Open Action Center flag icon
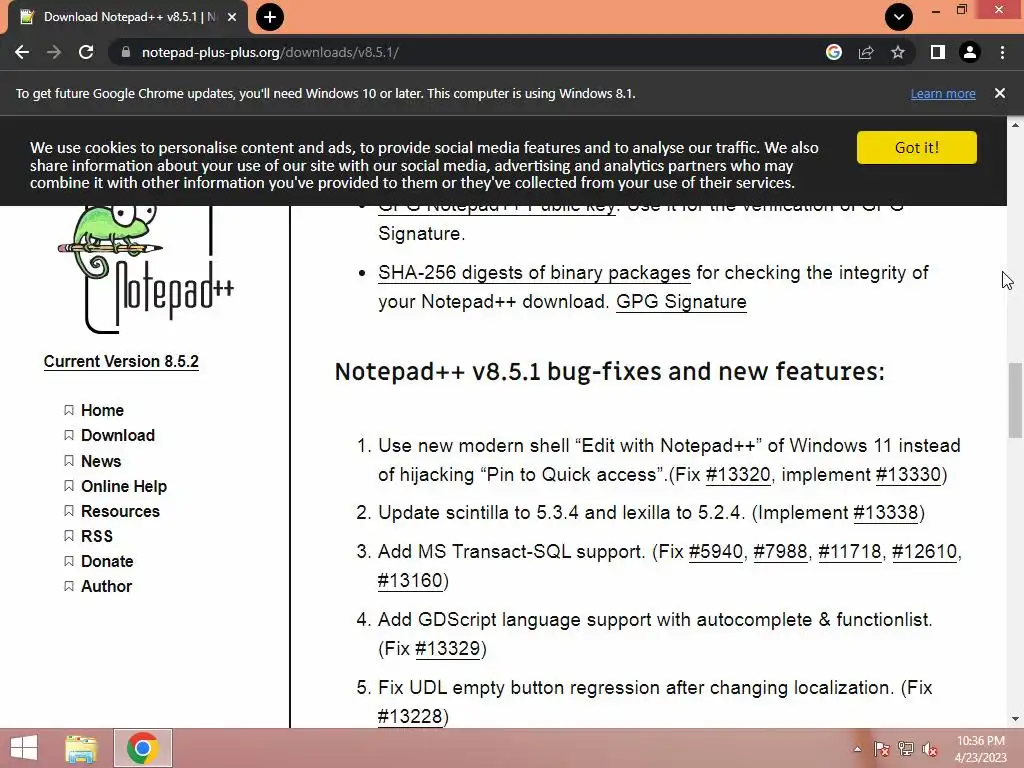Screen dimensions: 1024x768 click(x=881, y=749)
